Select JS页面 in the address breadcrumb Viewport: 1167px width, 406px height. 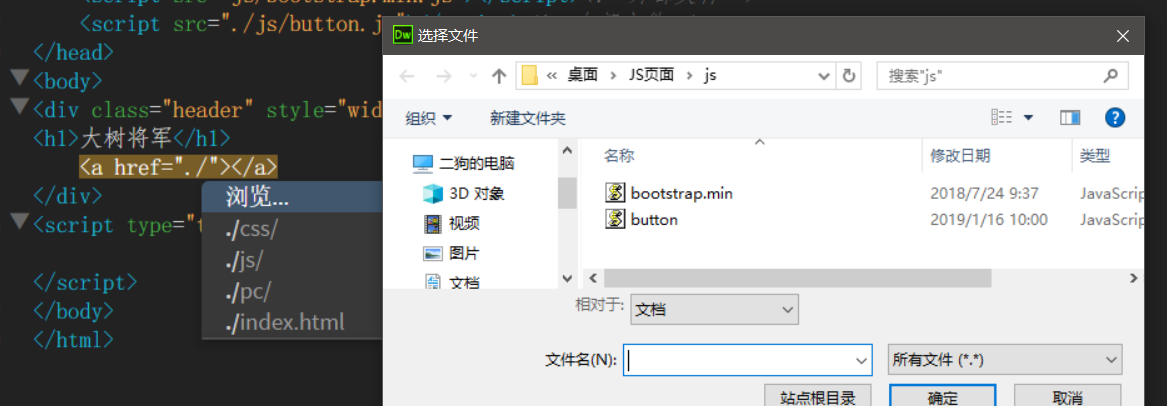pyautogui.click(x=651, y=75)
